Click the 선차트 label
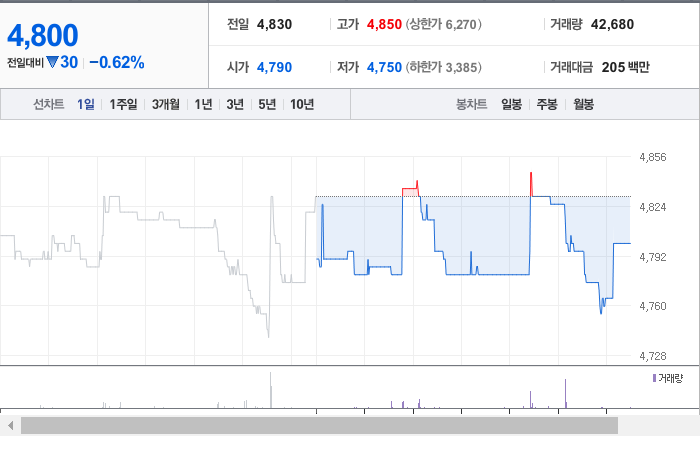Image resolution: width=700 pixels, height=450 pixels. coord(49,104)
